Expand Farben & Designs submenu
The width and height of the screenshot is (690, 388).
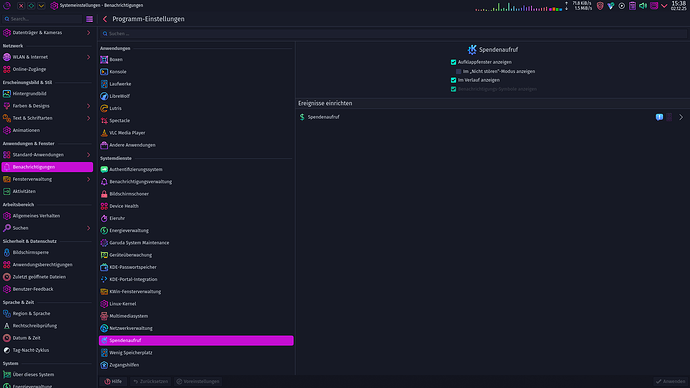coord(88,106)
